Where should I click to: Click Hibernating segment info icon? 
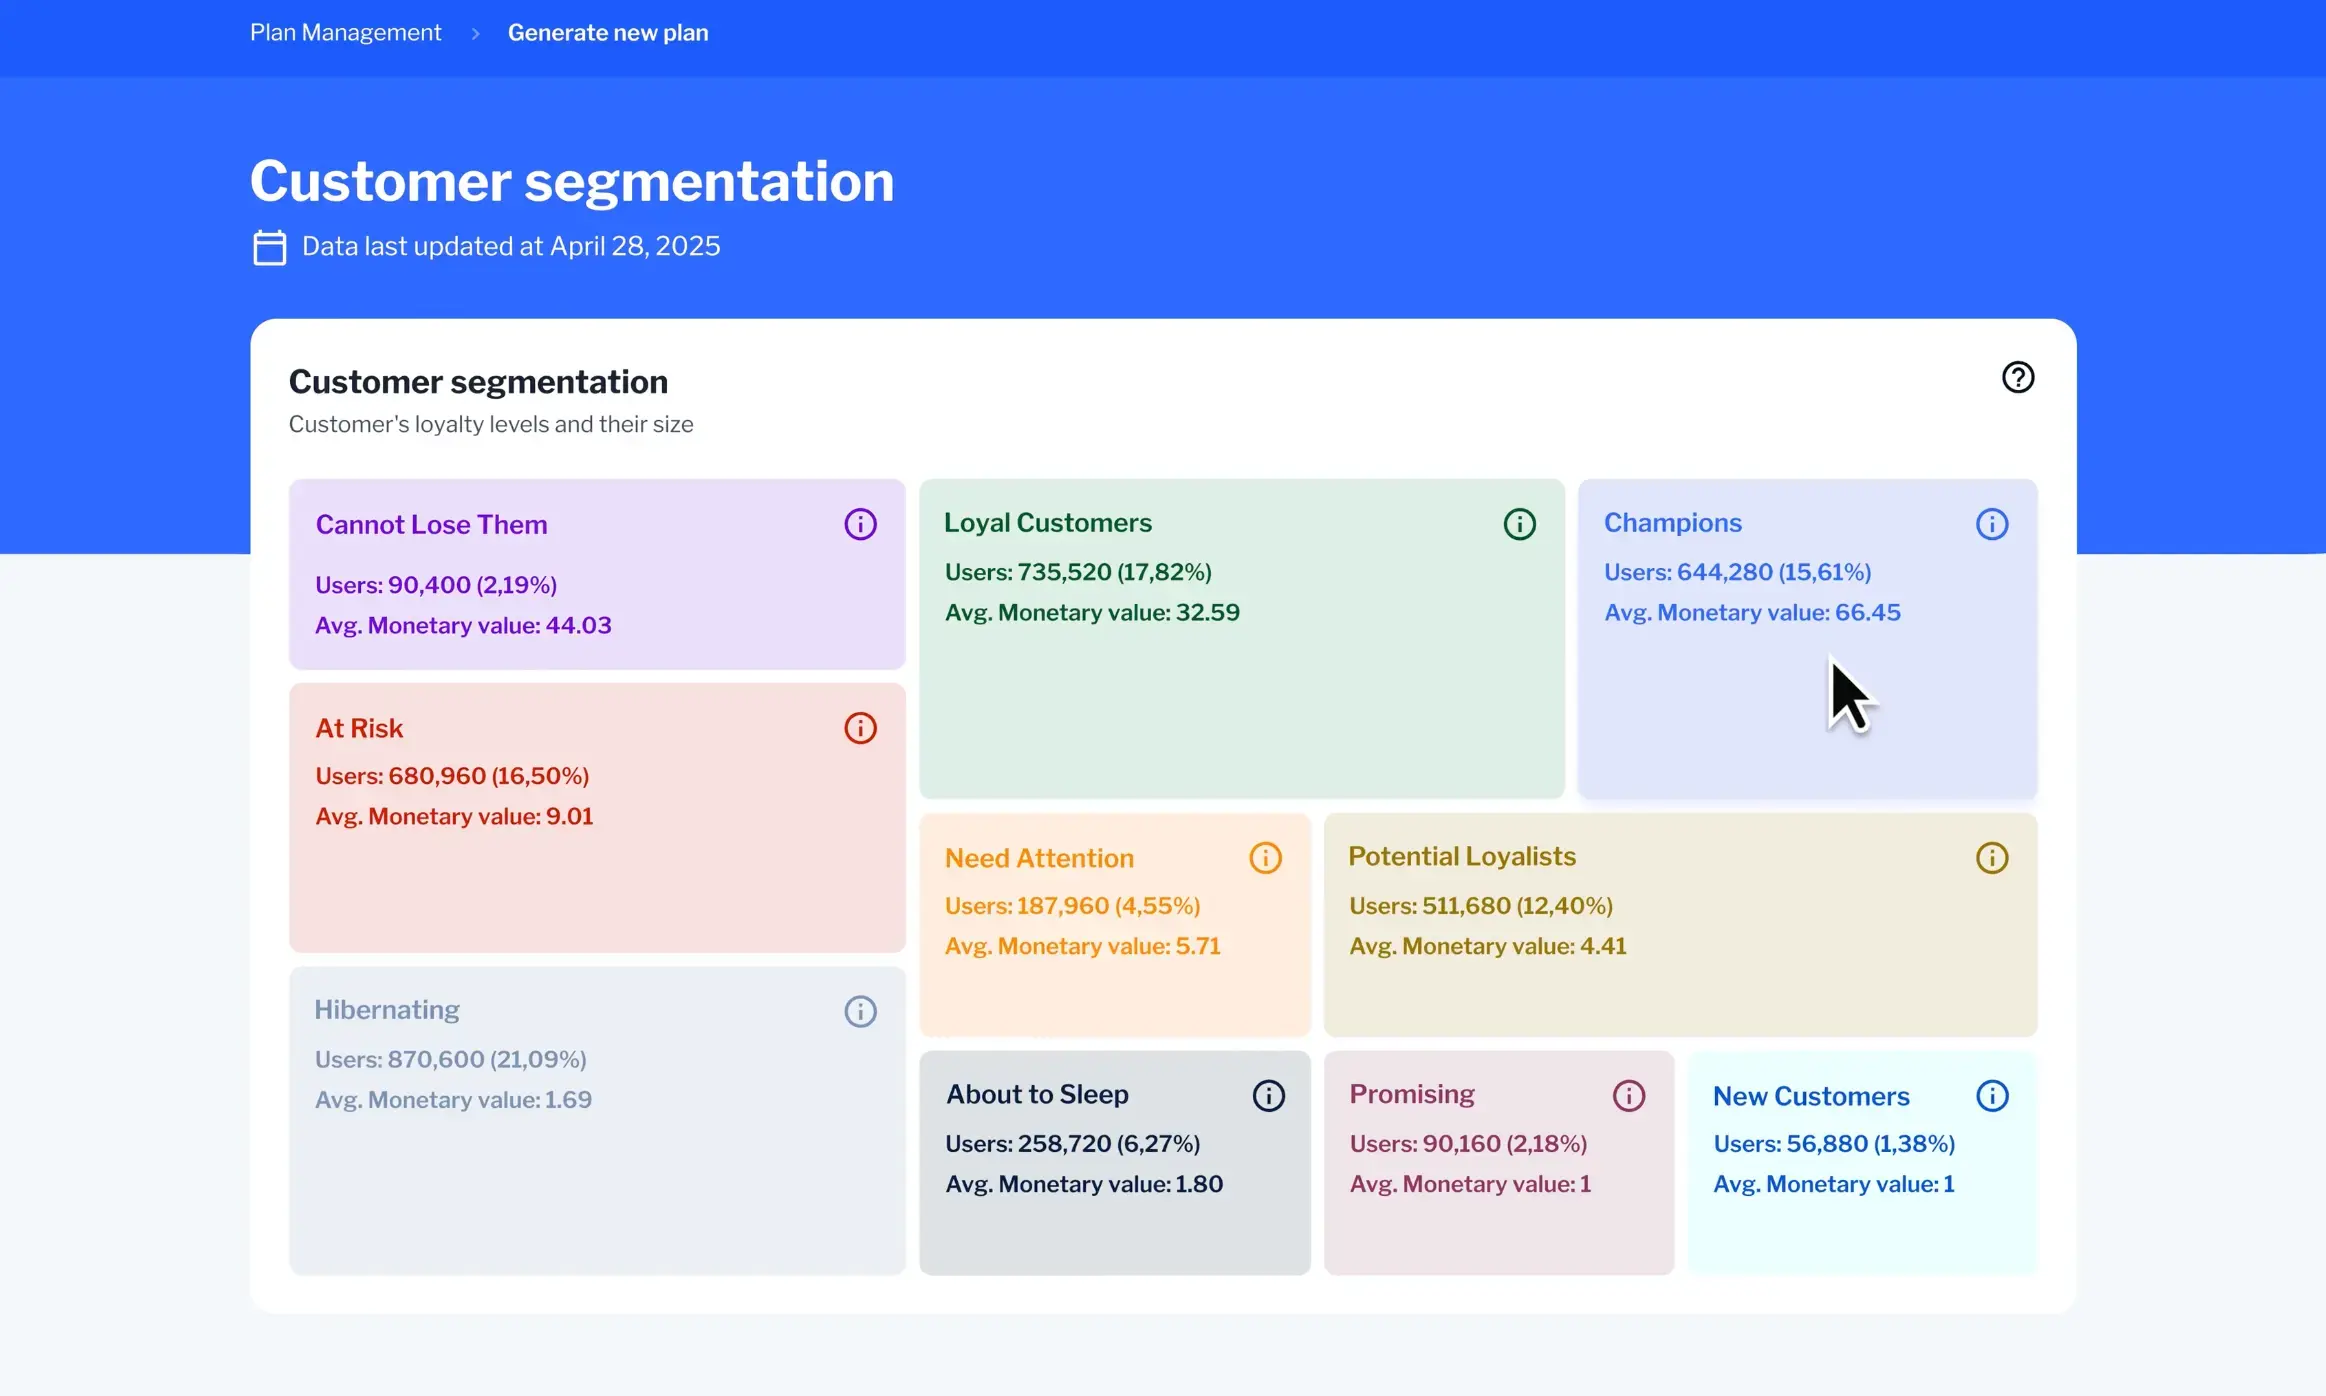pyautogui.click(x=860, y=1011)
